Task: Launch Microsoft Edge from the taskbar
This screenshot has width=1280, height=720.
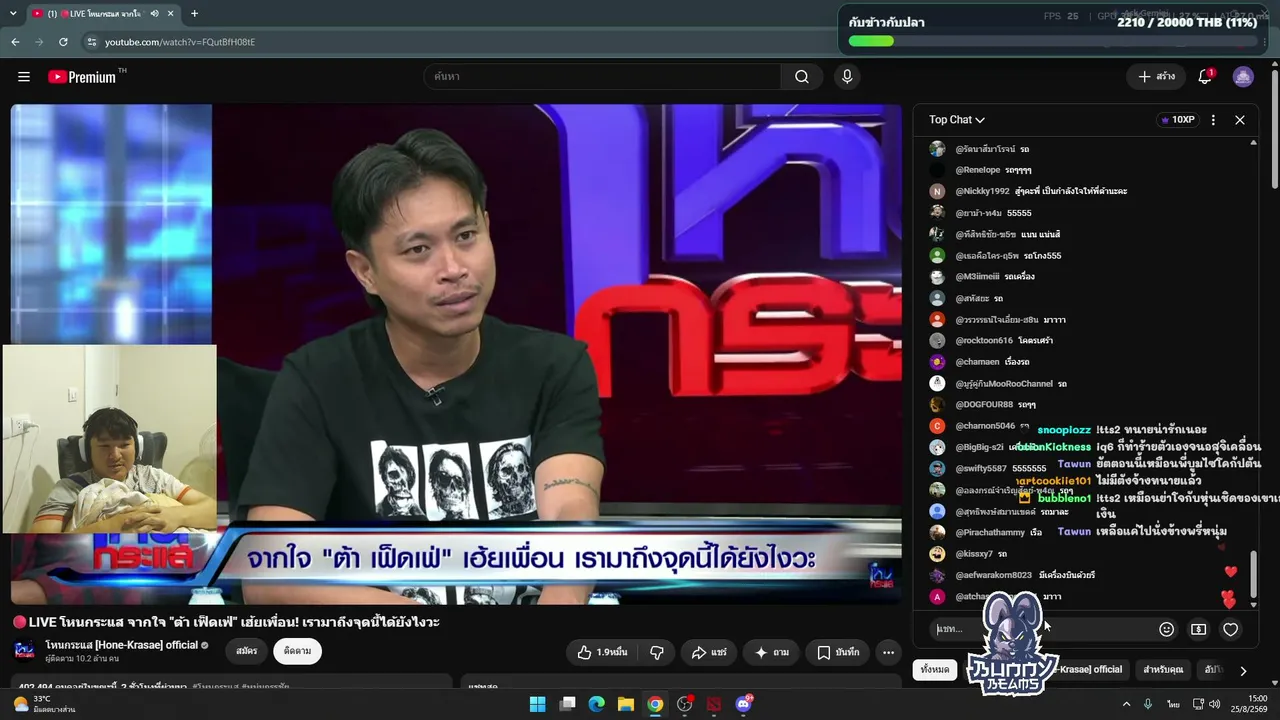Action: [596, 704]
